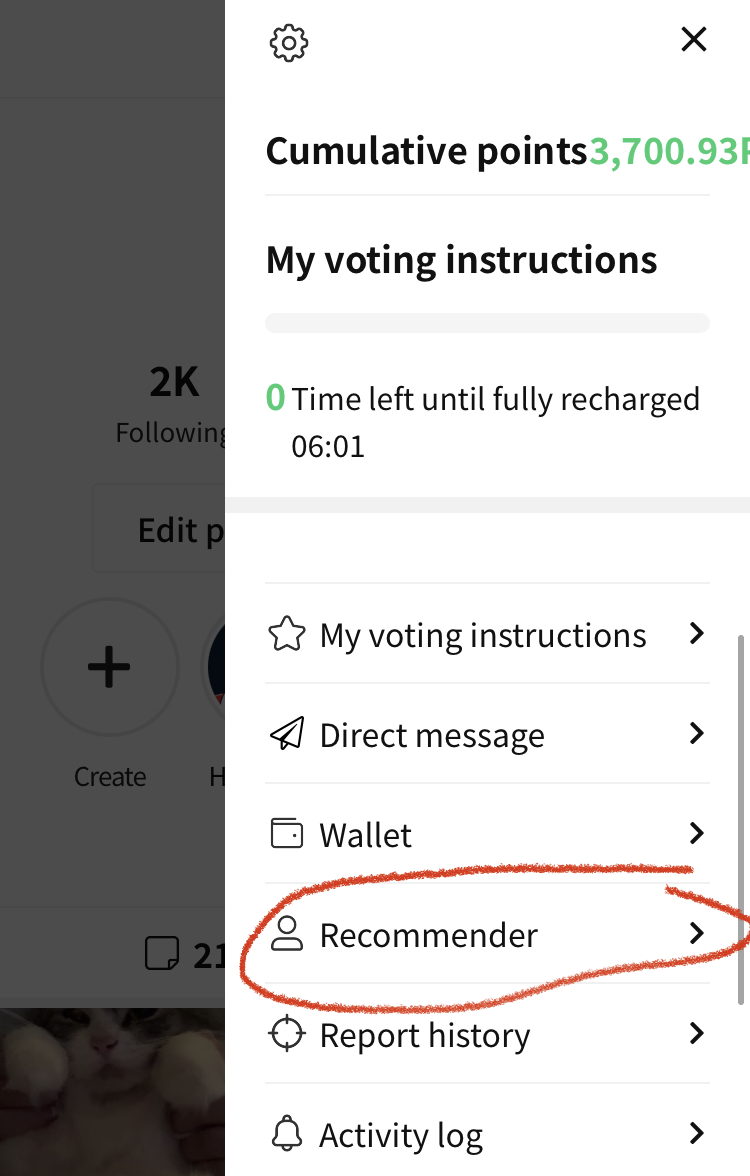Click the Wallet icon
Image resolution: width=750 pixels, height=1176 pixels.
287,834
